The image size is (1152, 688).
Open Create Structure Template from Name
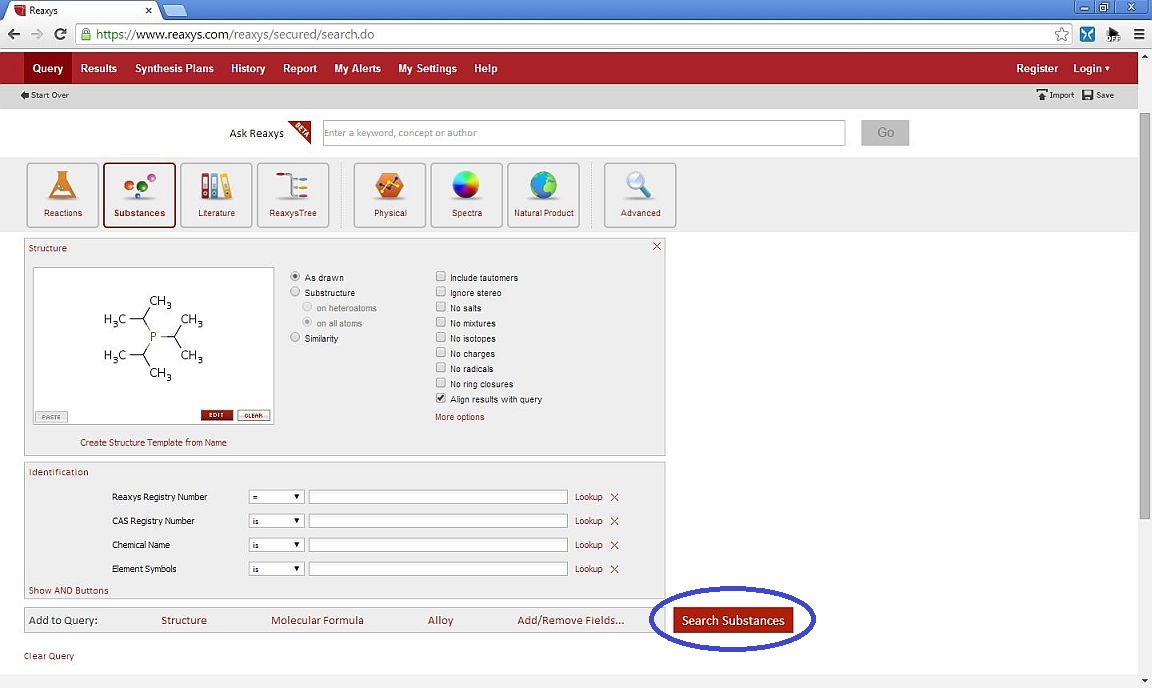pos(153,442)
